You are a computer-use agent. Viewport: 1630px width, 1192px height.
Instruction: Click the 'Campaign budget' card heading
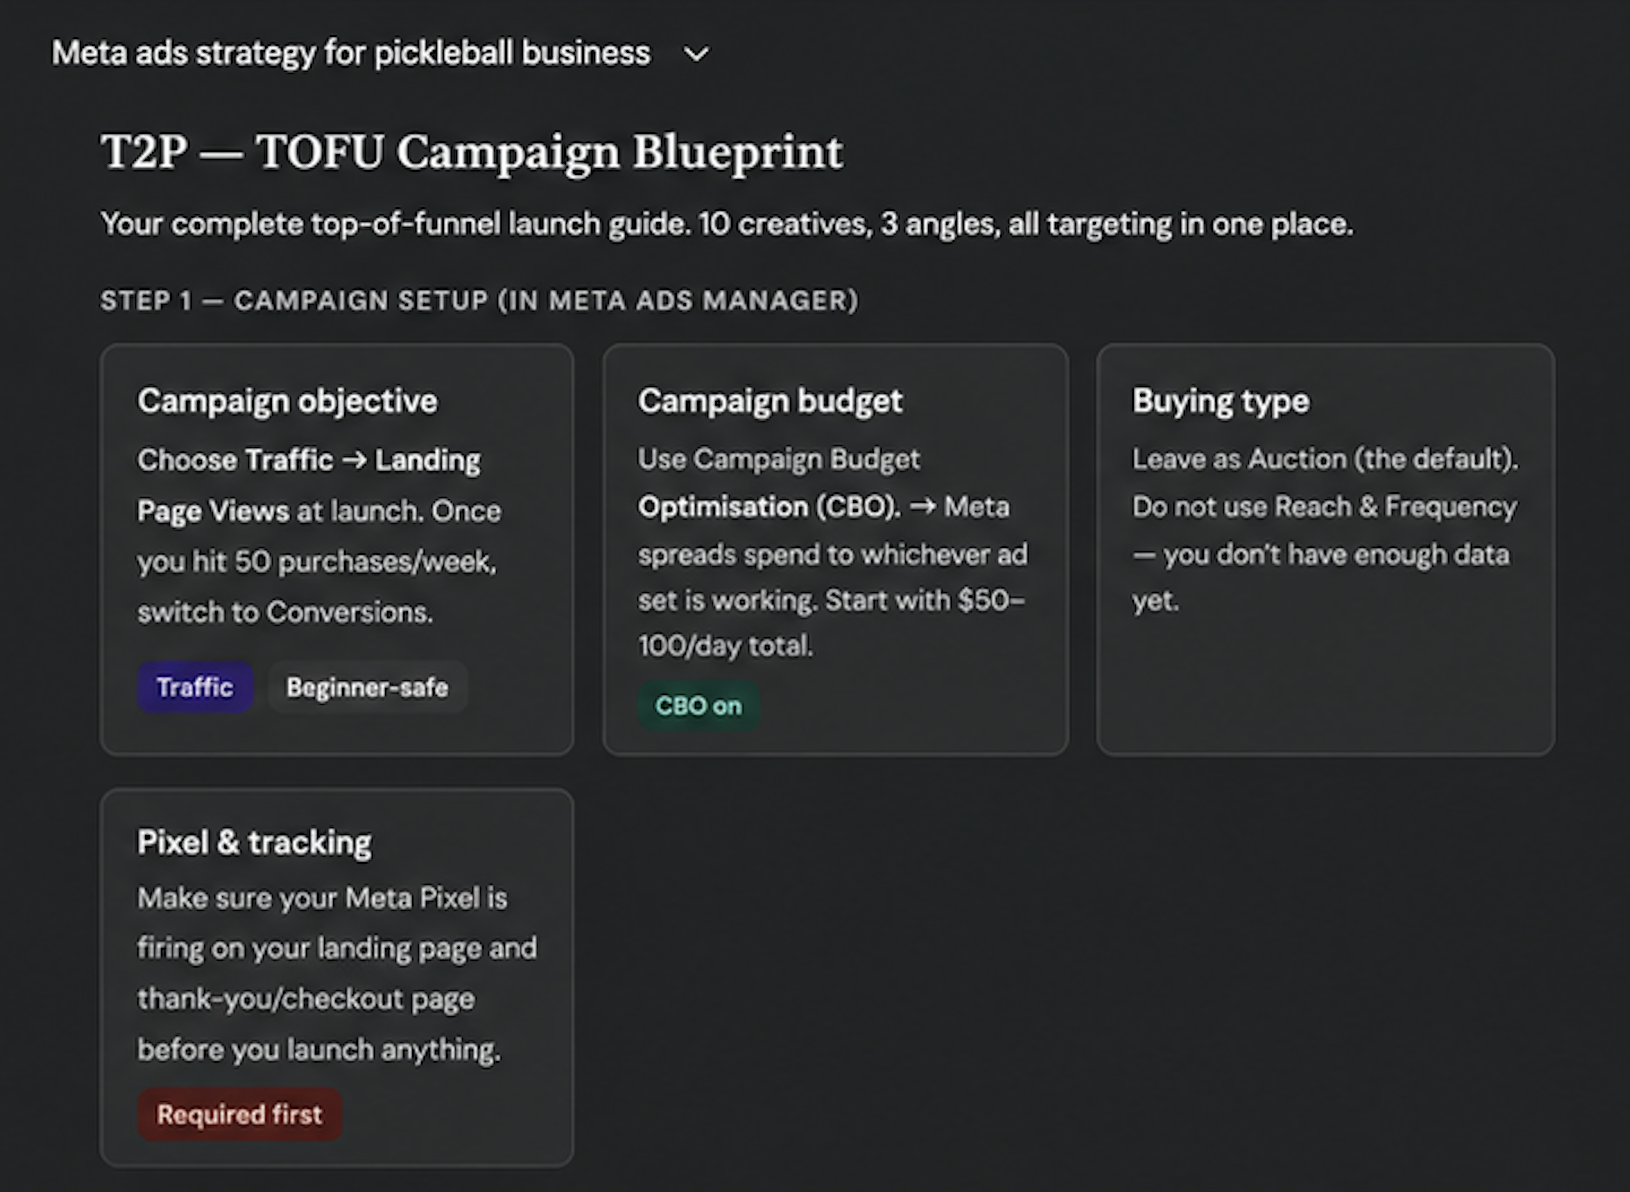click(770, 401)
